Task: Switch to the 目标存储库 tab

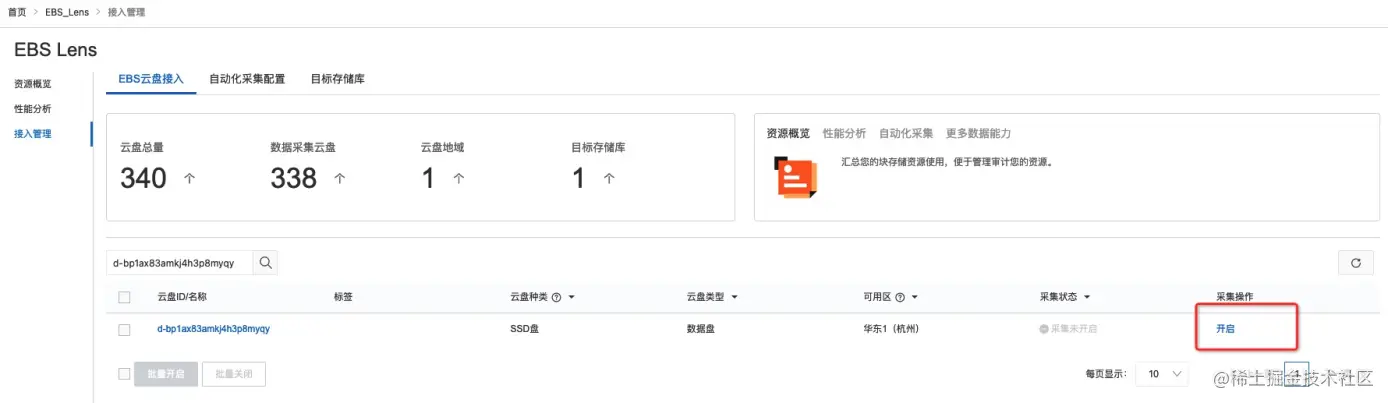Action: coord(337,79)
